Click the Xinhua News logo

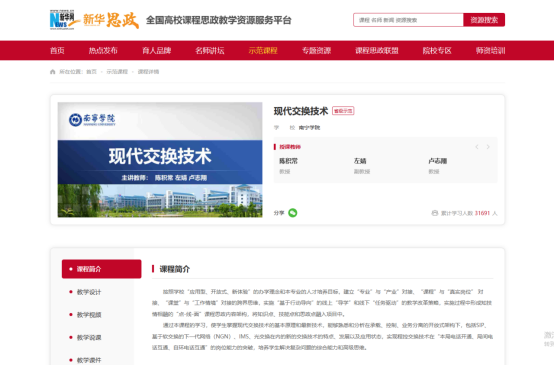[x=62, y=20]
